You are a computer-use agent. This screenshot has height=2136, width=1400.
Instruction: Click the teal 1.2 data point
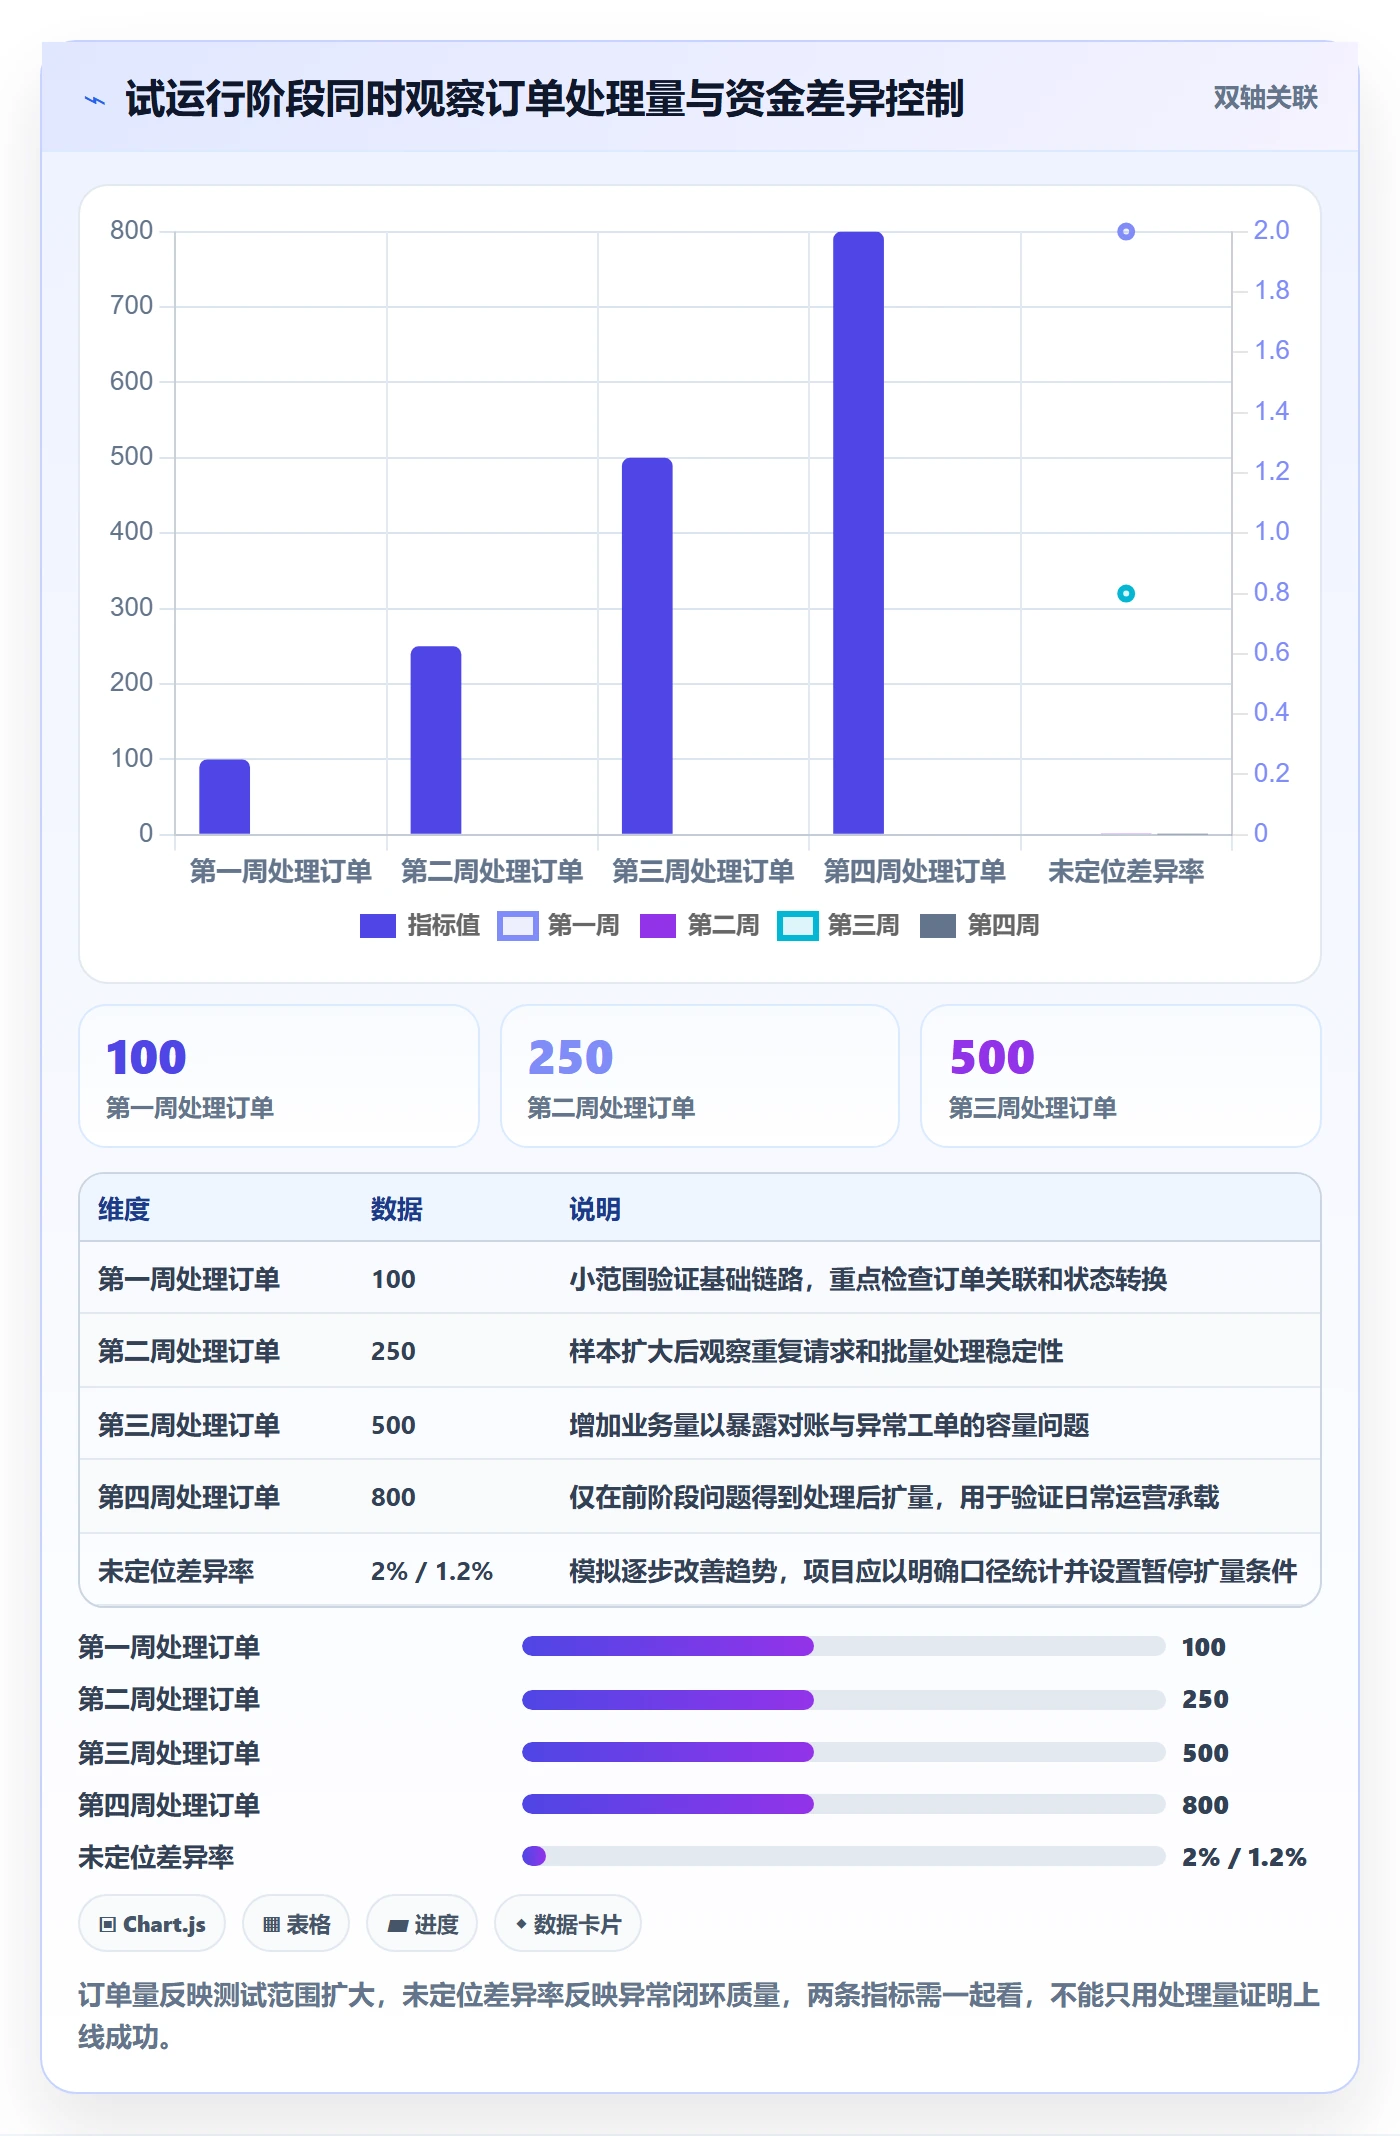(x=1126, y=594)
